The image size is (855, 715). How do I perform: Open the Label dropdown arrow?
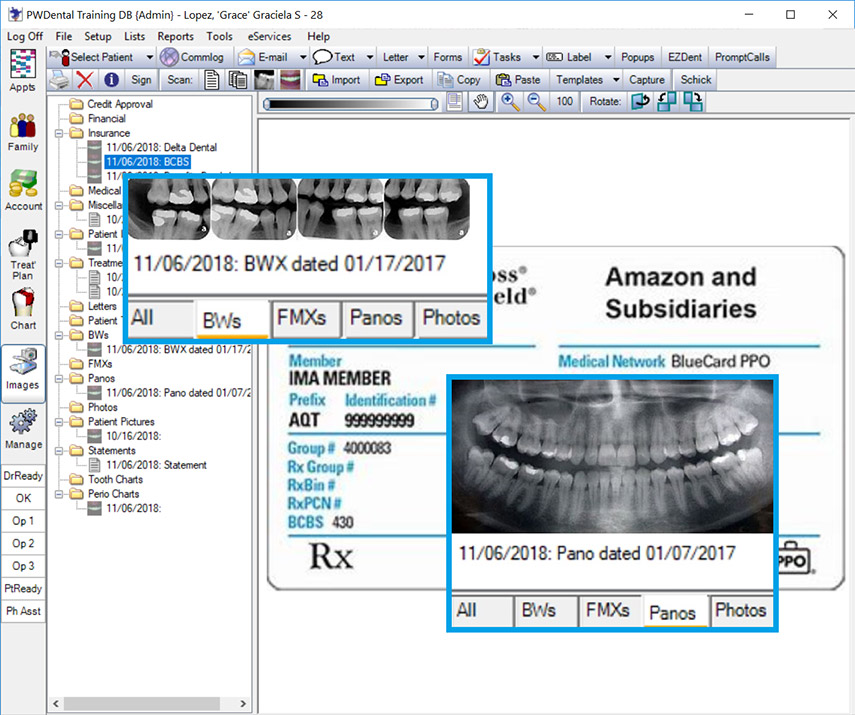pos(608,57)
